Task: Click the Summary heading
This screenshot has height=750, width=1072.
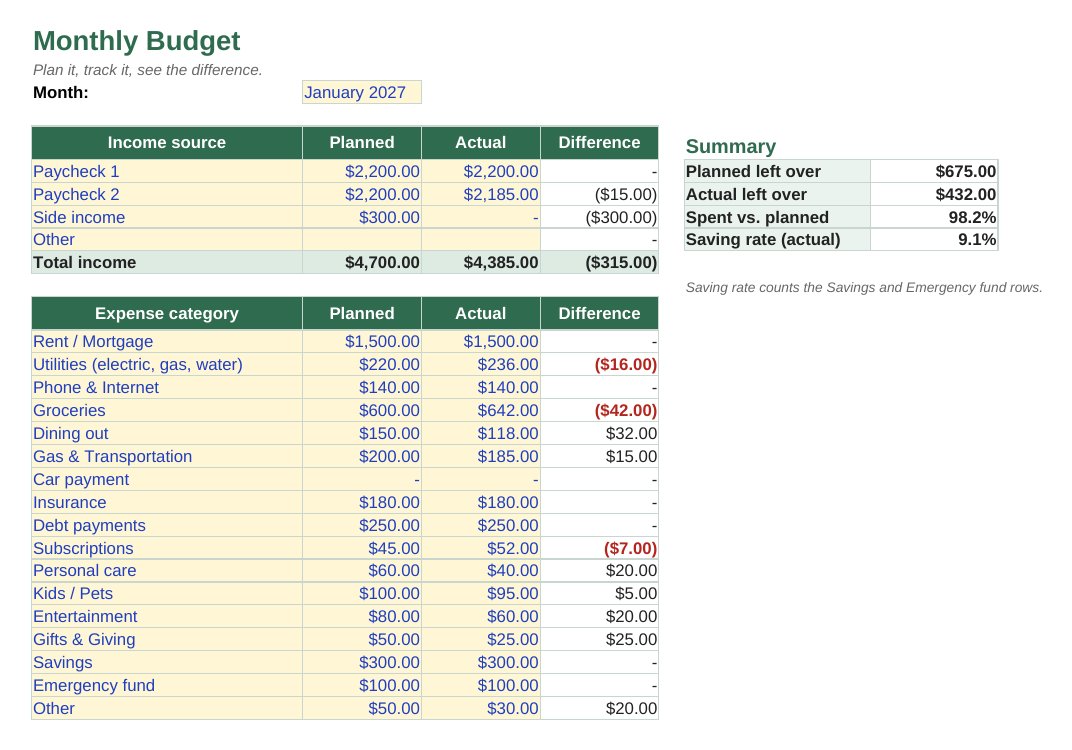Action: [x=730, y=146]
